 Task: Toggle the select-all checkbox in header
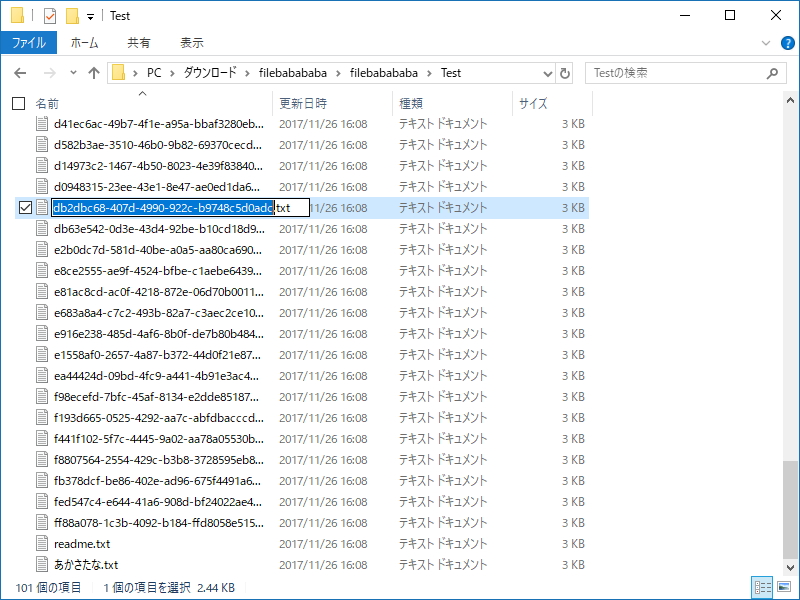[18, 104]
